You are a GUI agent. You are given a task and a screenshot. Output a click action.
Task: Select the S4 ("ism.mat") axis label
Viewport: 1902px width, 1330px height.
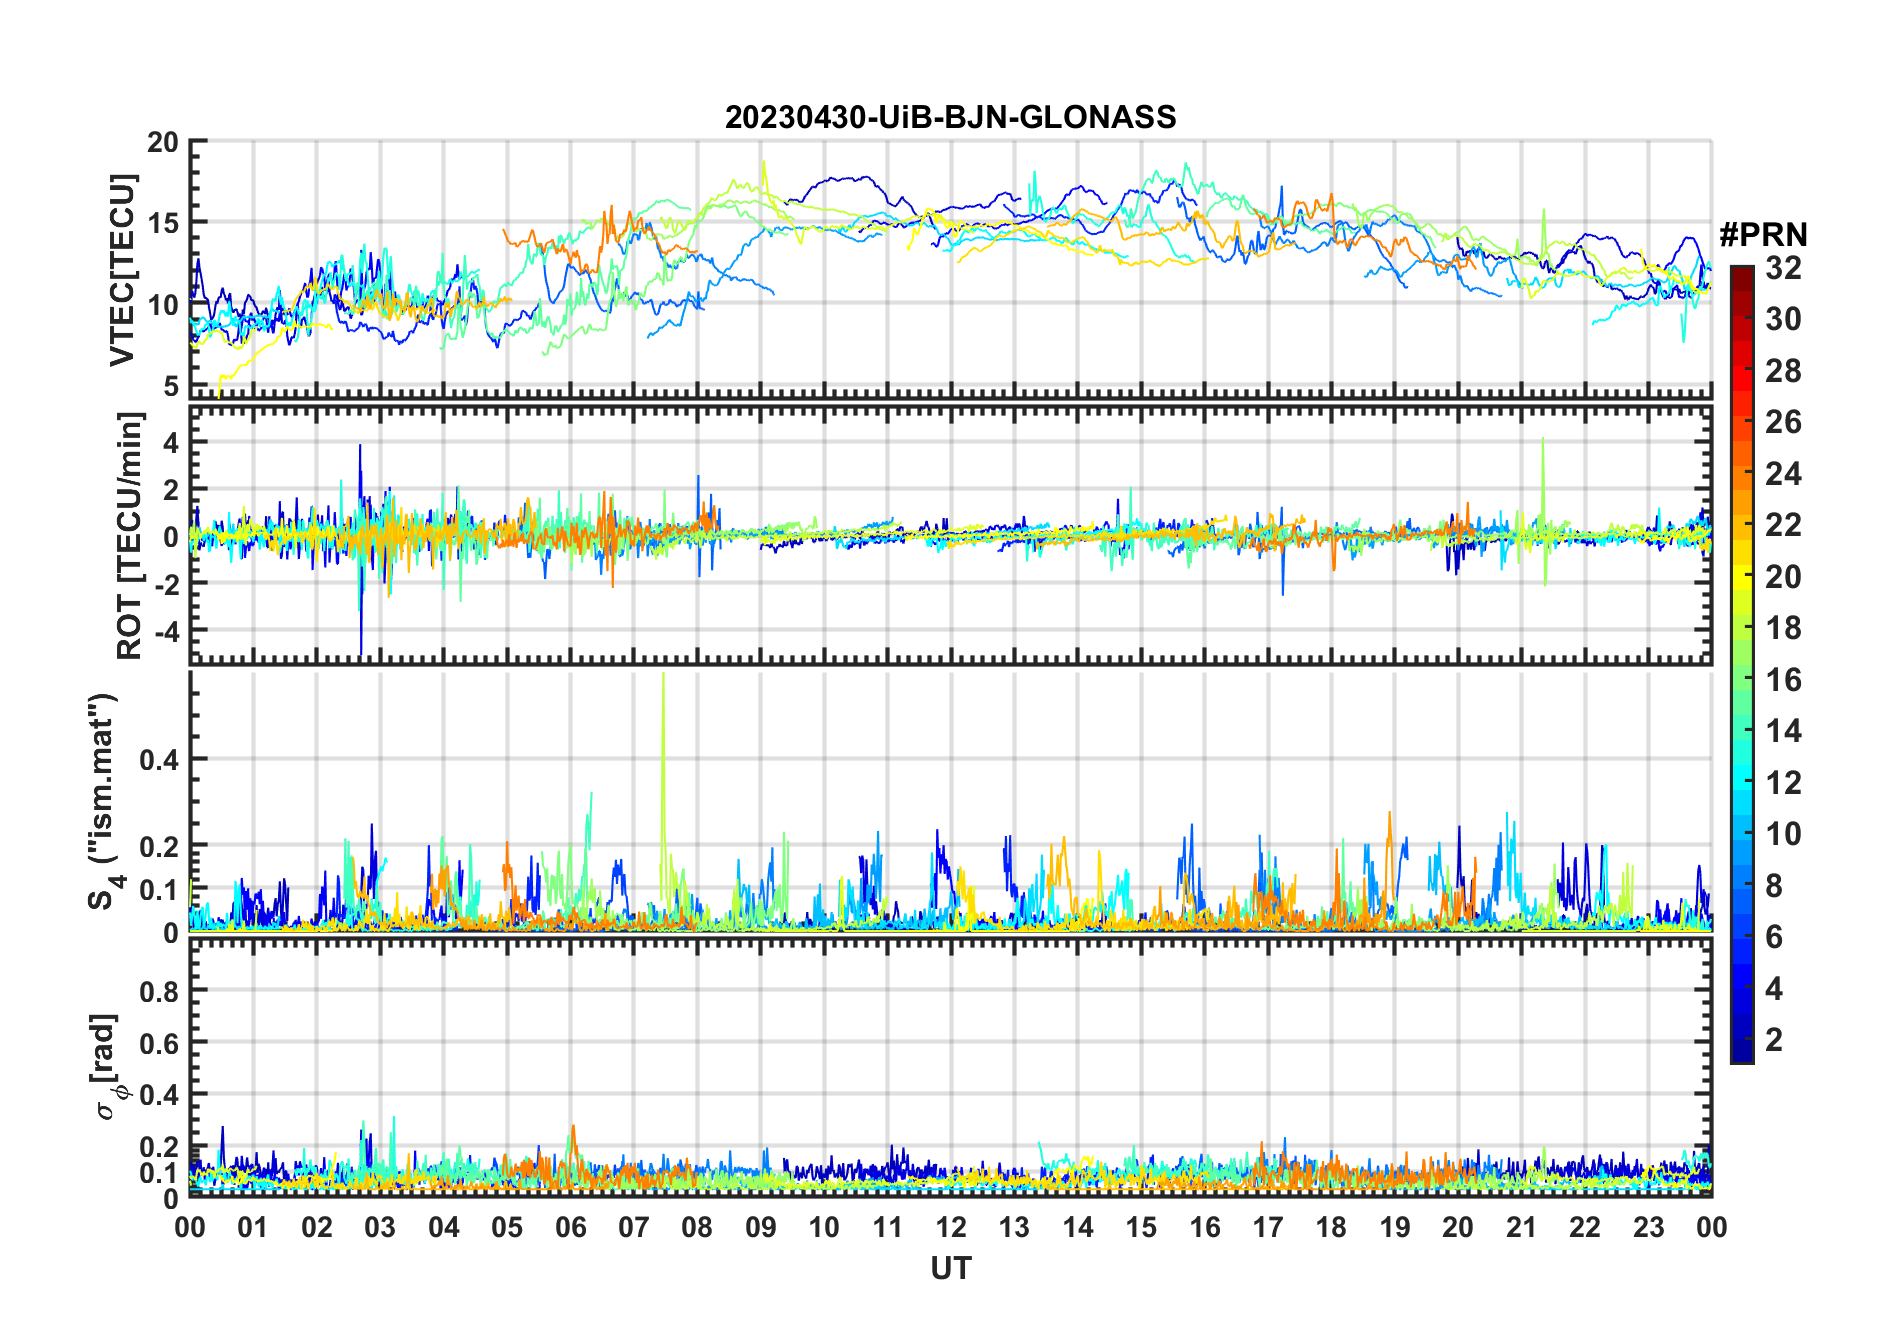[x=103, y=800]
